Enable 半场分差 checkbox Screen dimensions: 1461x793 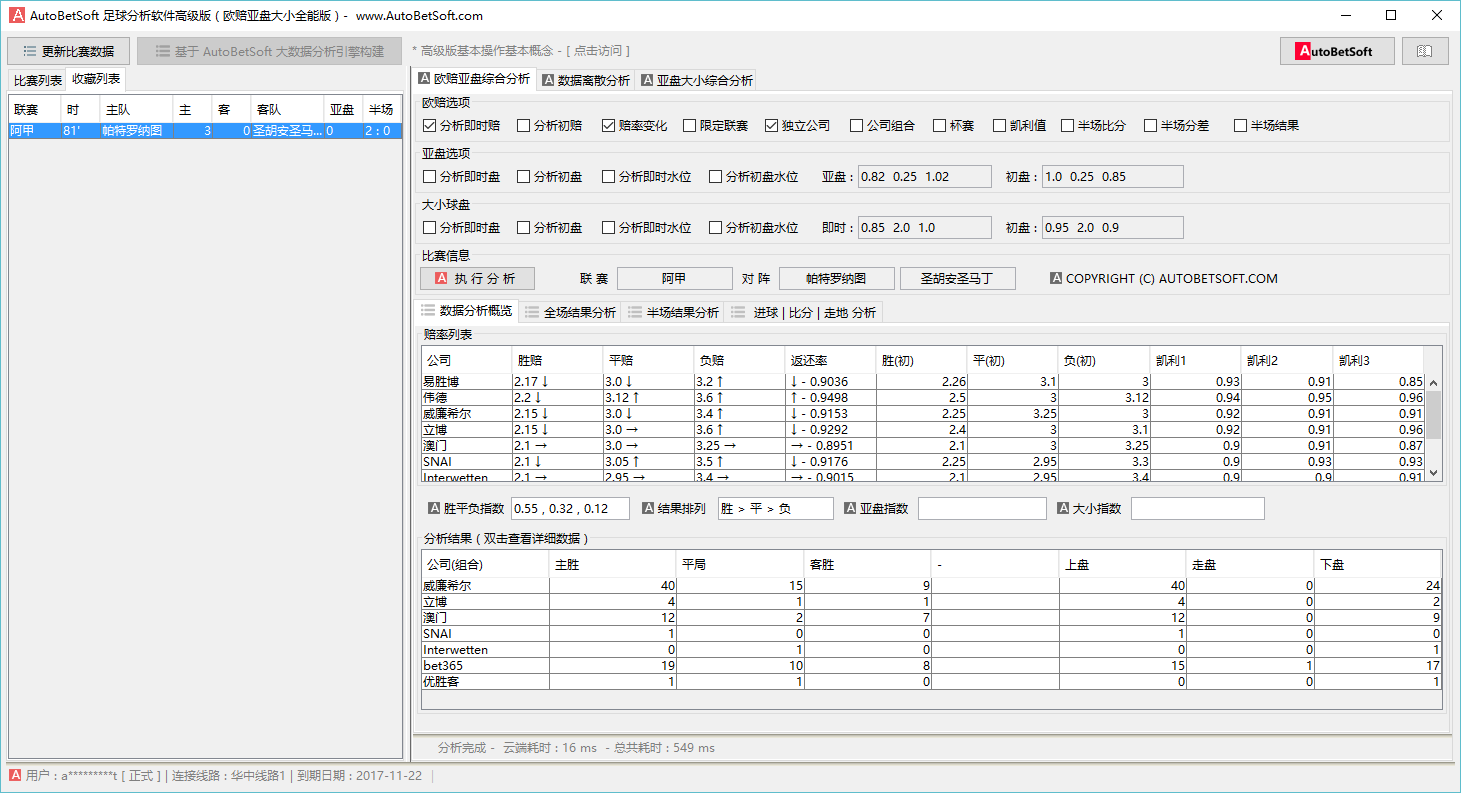click(1151, 126)
